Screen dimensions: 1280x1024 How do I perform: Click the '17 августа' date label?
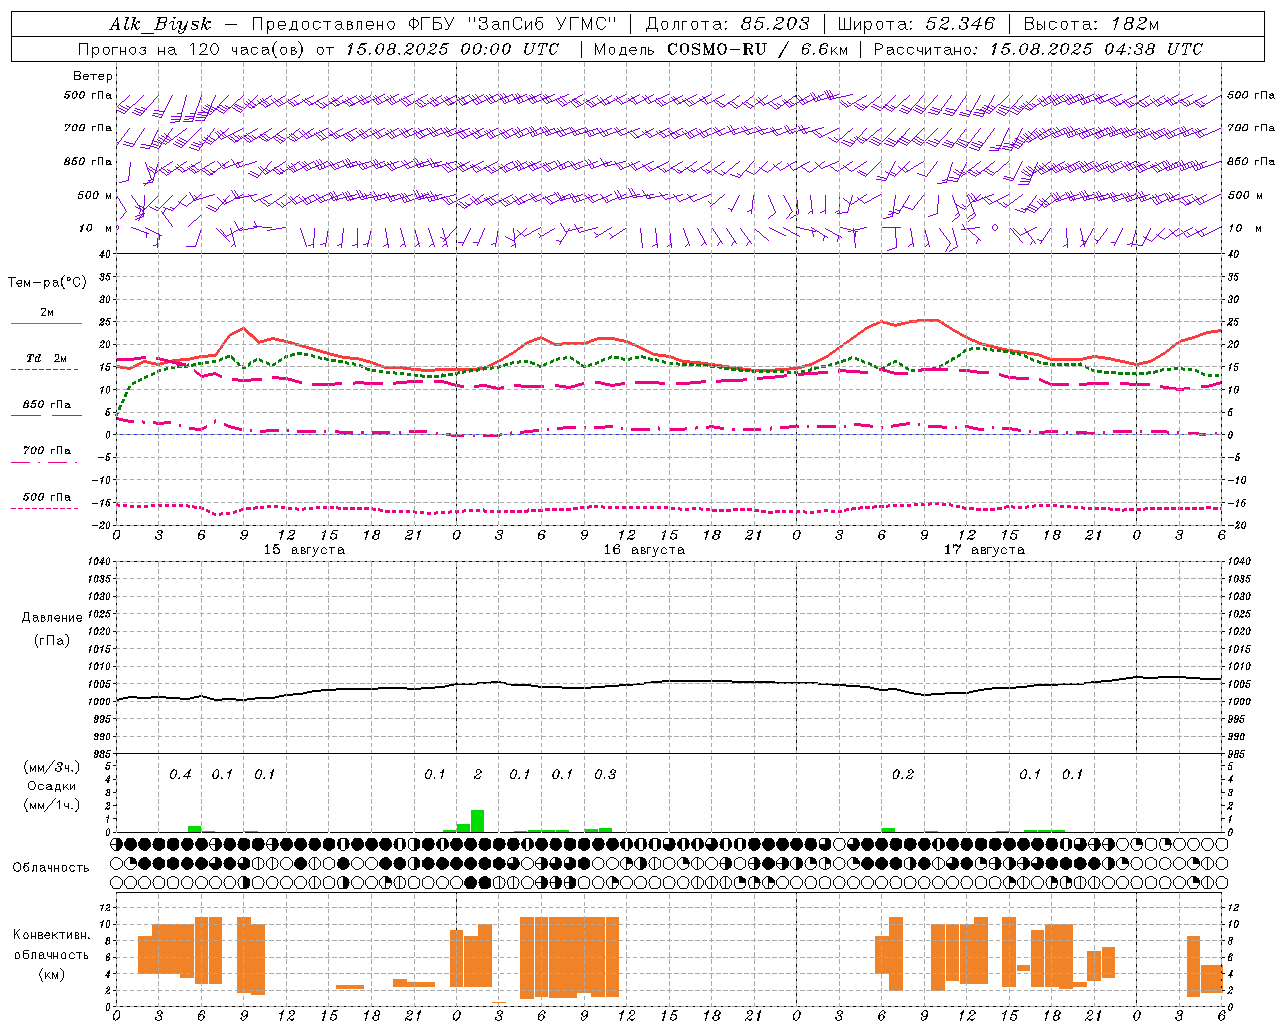[984, 550]
